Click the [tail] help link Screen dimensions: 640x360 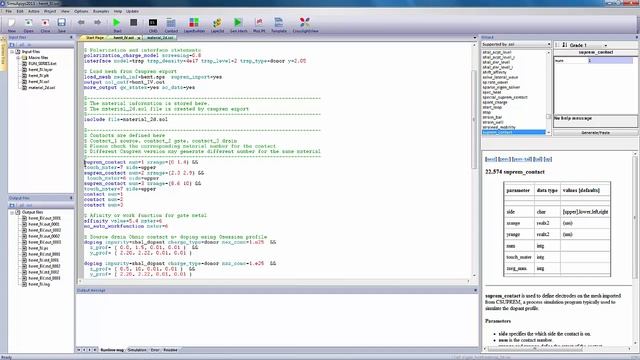[x=538, y=159]
